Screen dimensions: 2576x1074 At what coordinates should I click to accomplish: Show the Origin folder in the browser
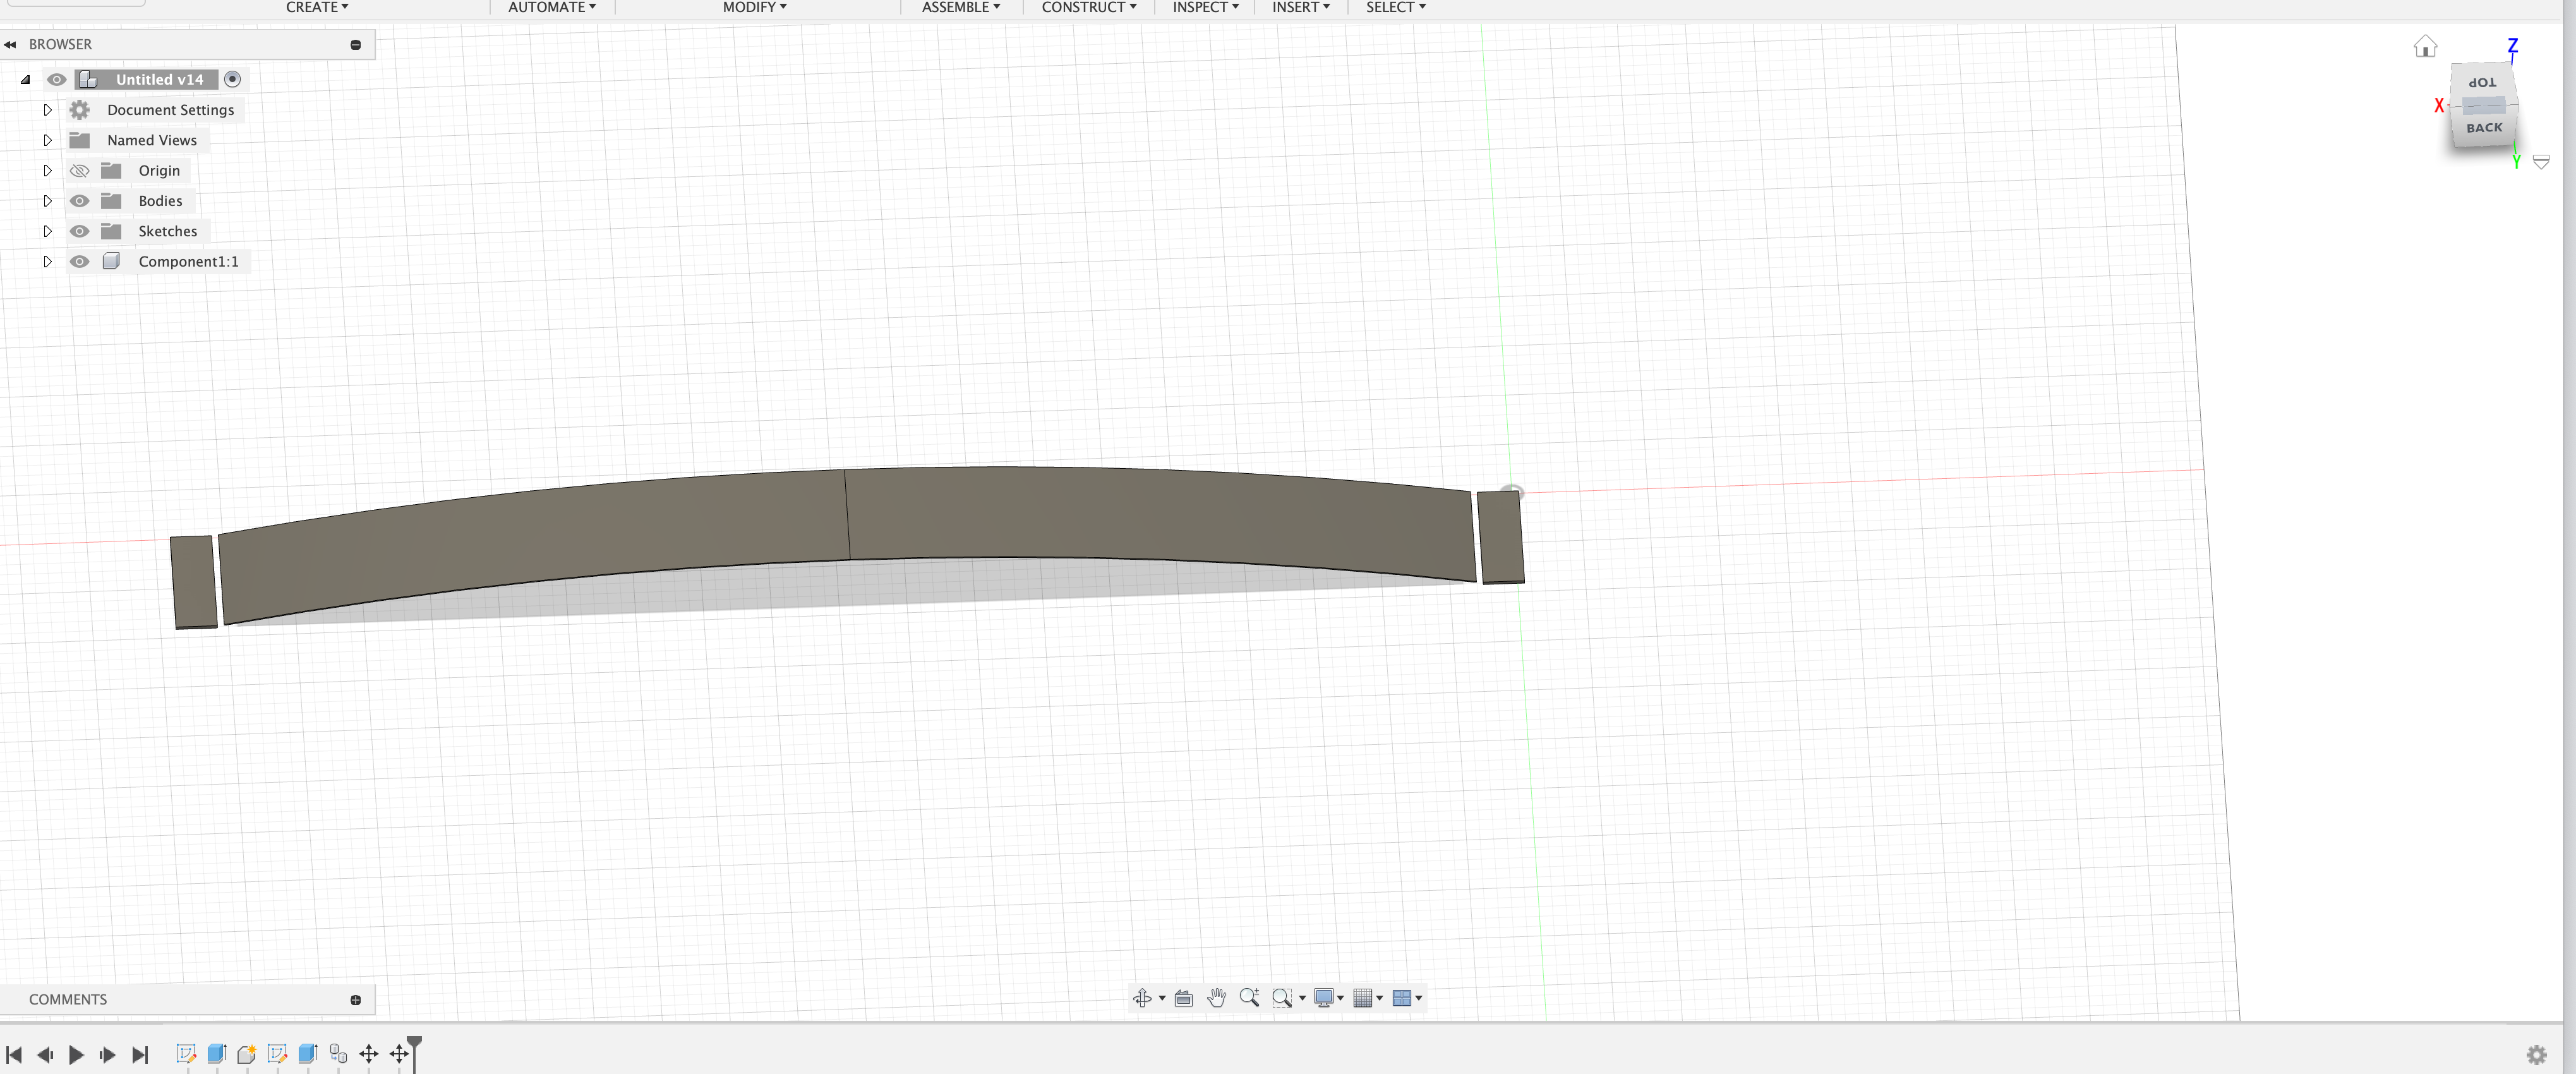click(79, 170)
